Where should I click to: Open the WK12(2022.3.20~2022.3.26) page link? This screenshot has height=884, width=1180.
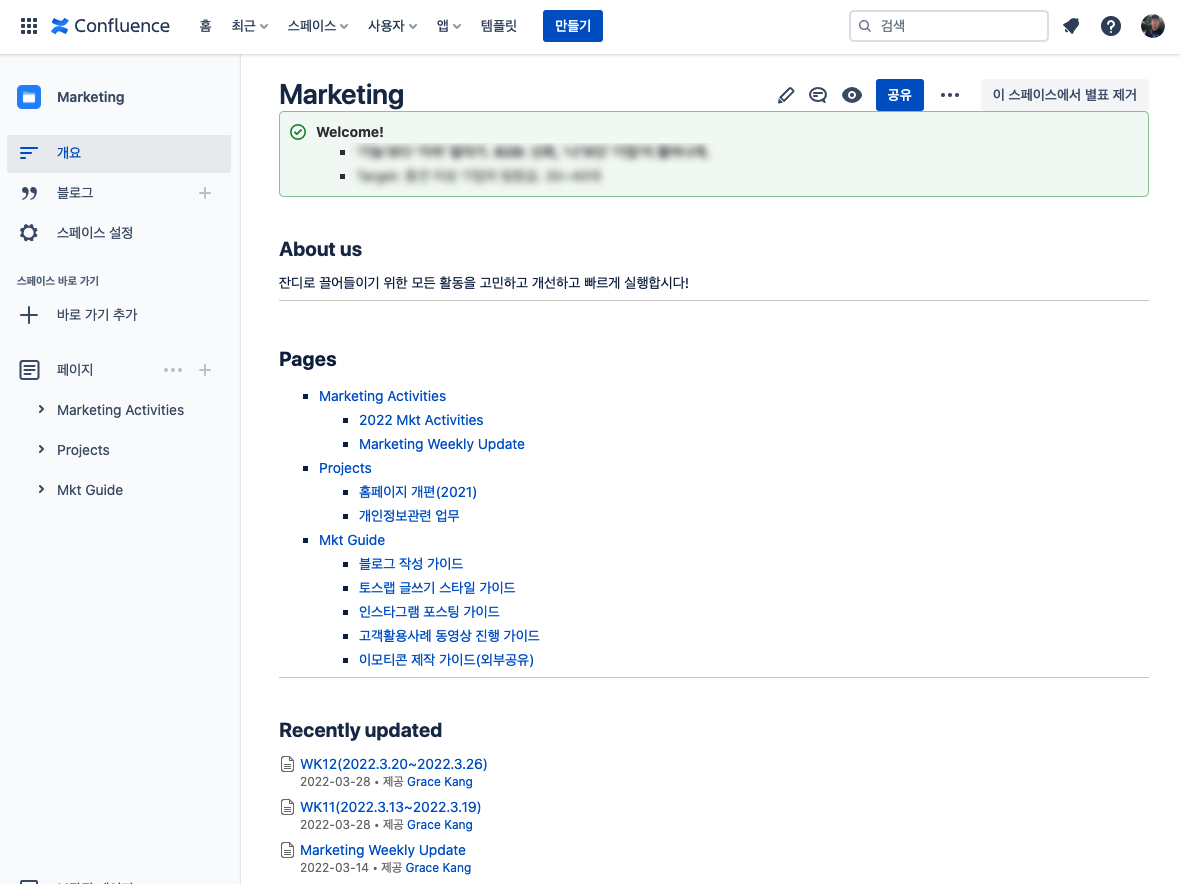[x=394, y=764]
